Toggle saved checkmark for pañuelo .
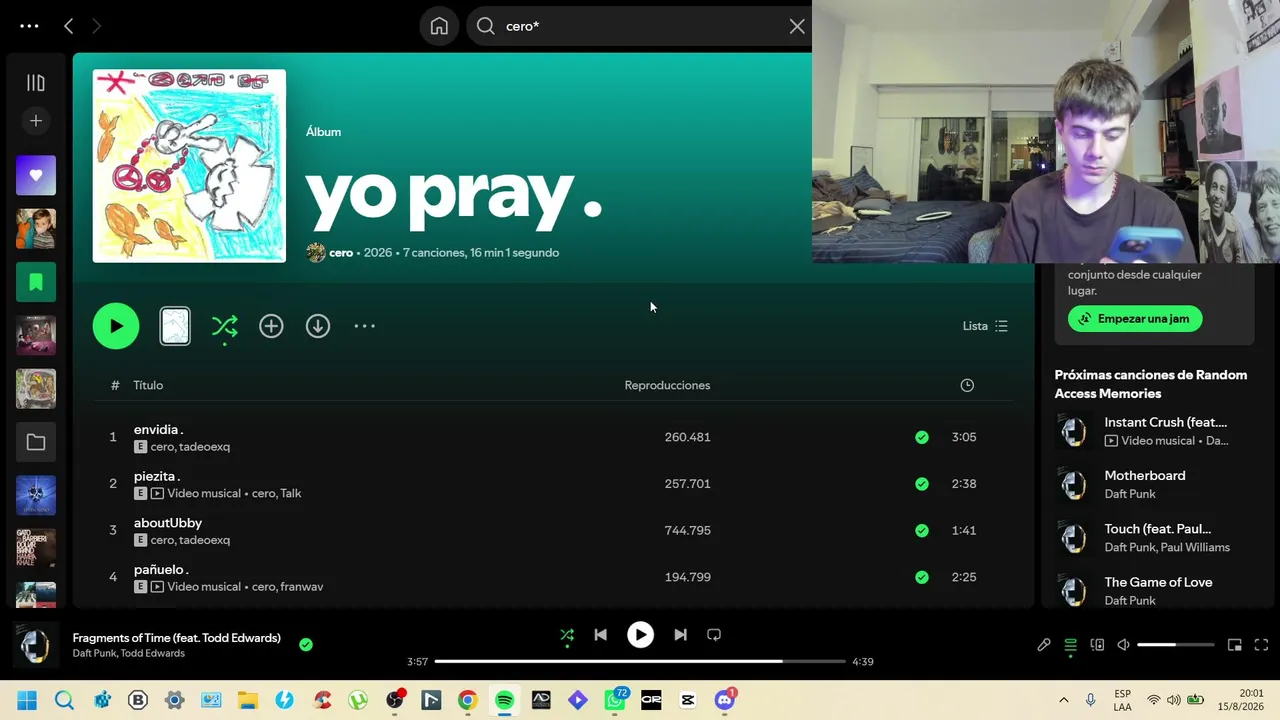This screenshot has width=1280, height=720. (x=922, y=577)
